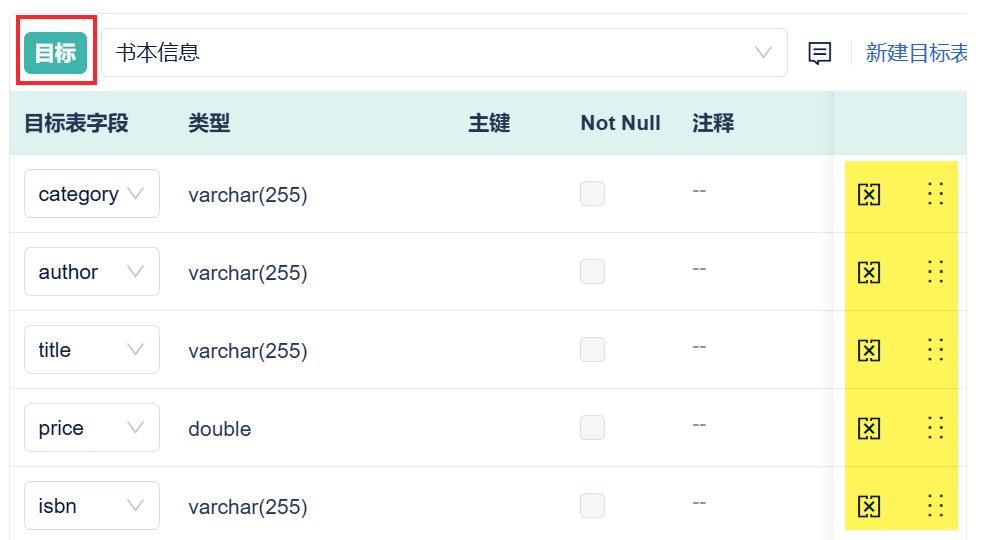Screen dimensions: 985x540
Task: Remove the author field using its delete icon
Action: pyautogui.click(x=869, y=273)
